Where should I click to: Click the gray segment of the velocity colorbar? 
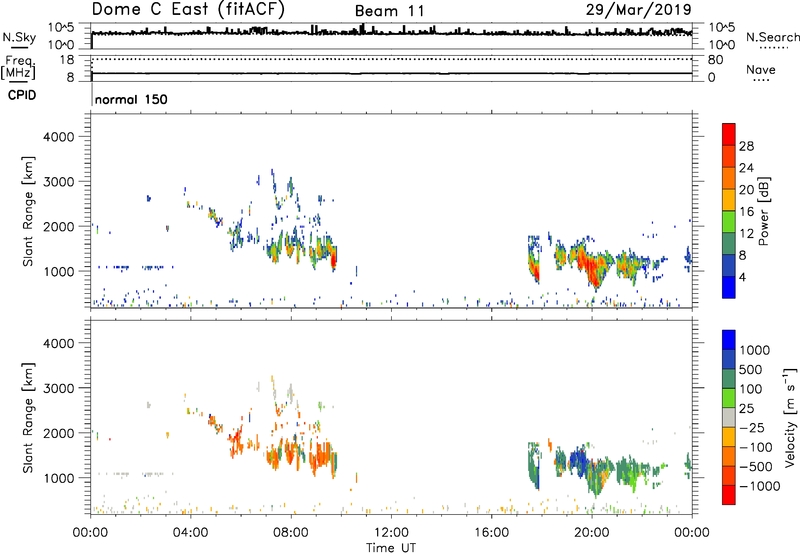[729, 417]
